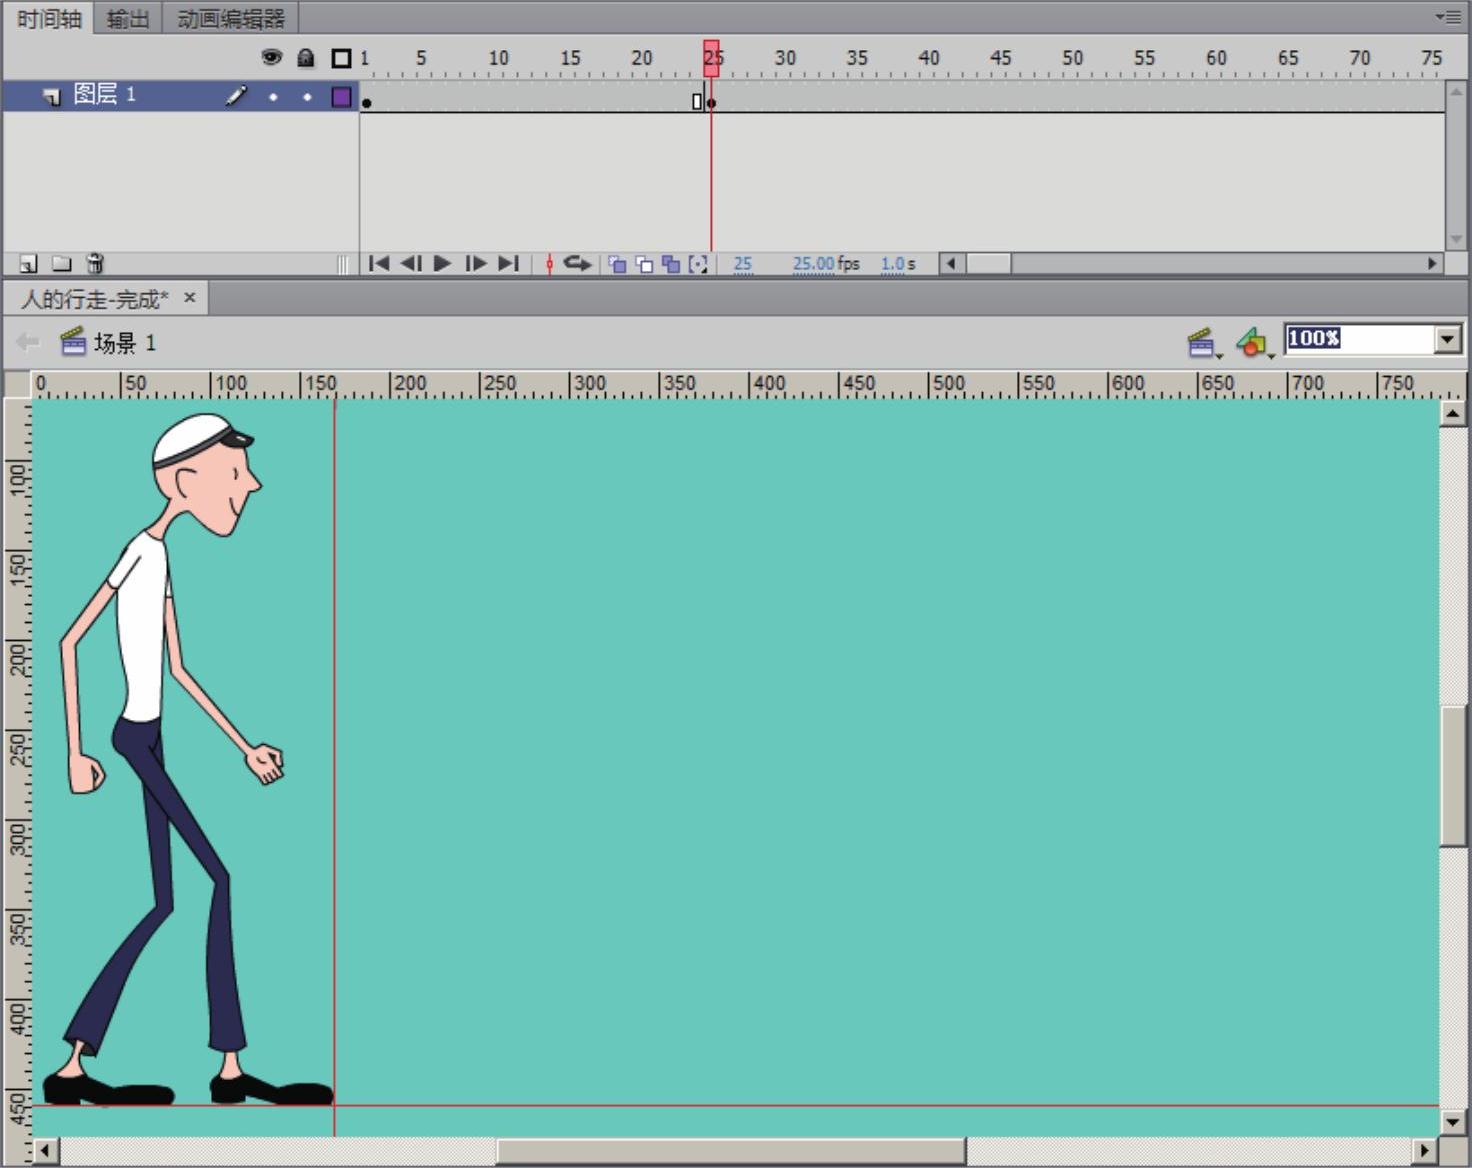Click the stage horizontal scrollbar thumb

tap(731, 1151)
